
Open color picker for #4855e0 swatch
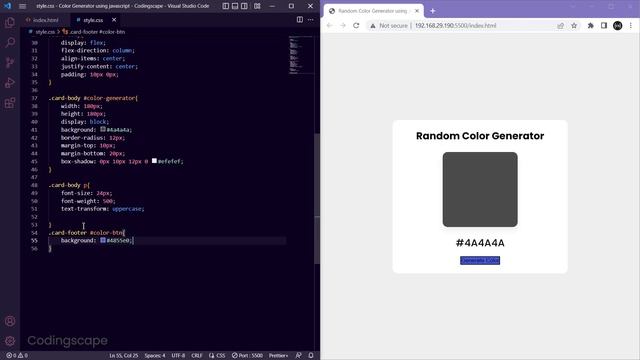pos(103,240)
